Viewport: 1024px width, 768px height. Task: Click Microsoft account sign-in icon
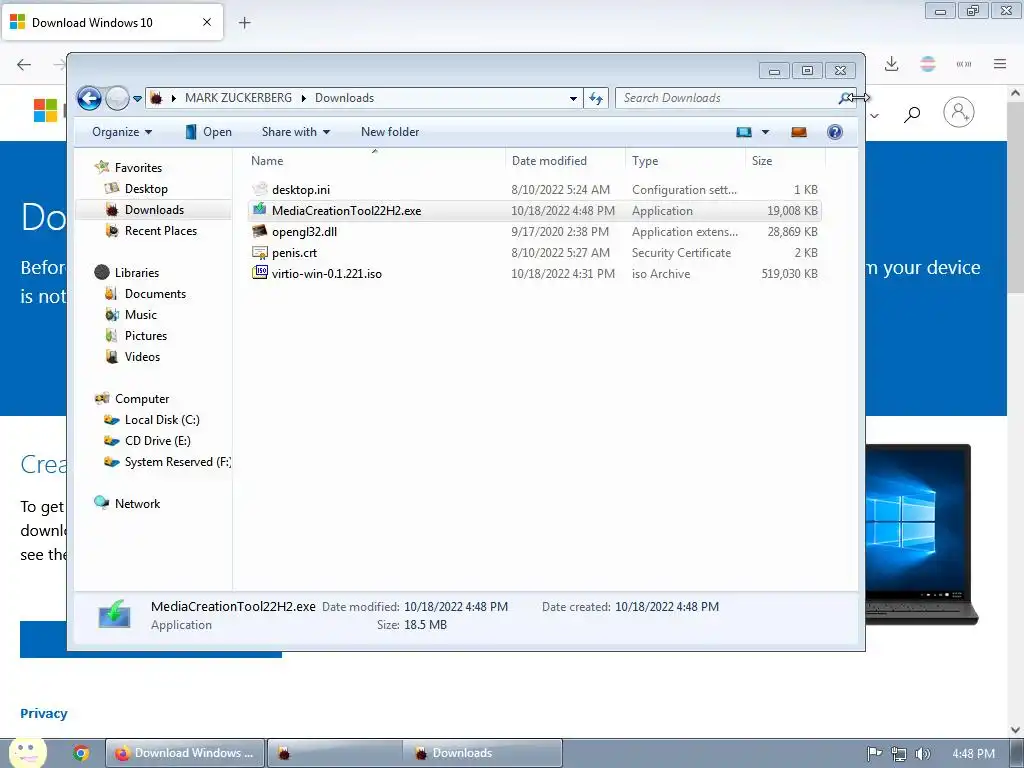959,112
